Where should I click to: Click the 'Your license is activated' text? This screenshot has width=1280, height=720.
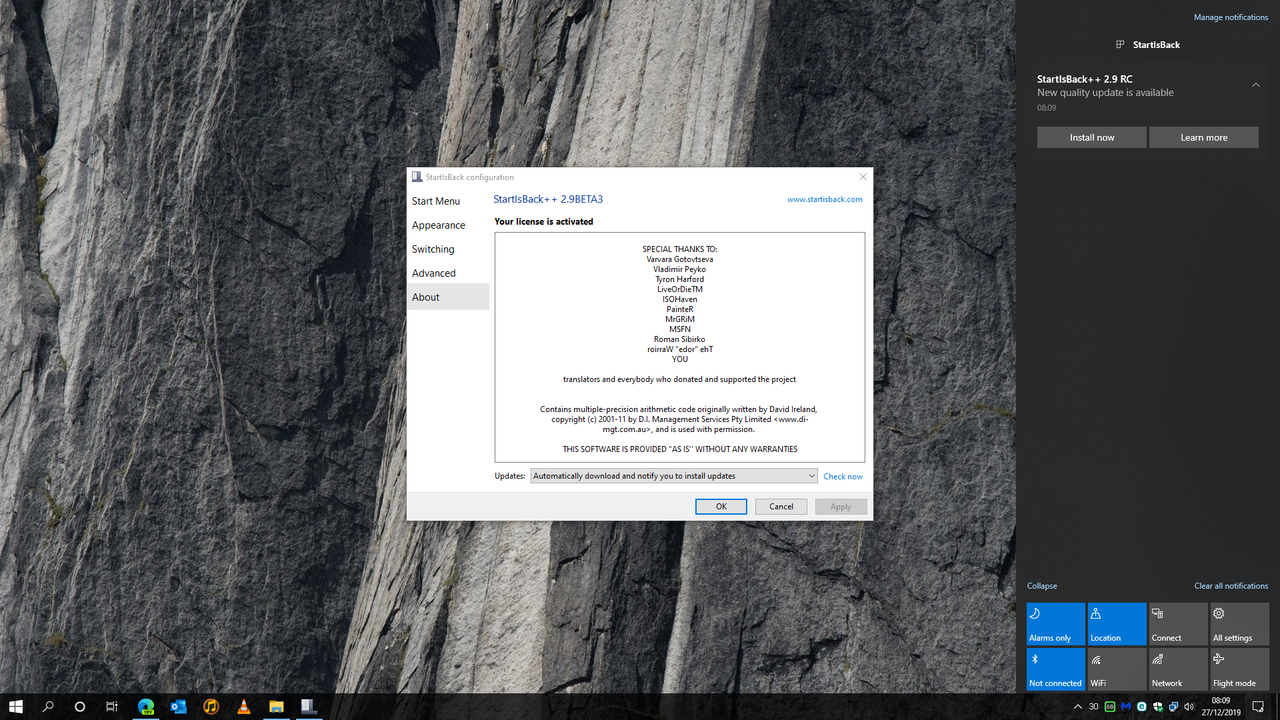(x=544, y=222)
